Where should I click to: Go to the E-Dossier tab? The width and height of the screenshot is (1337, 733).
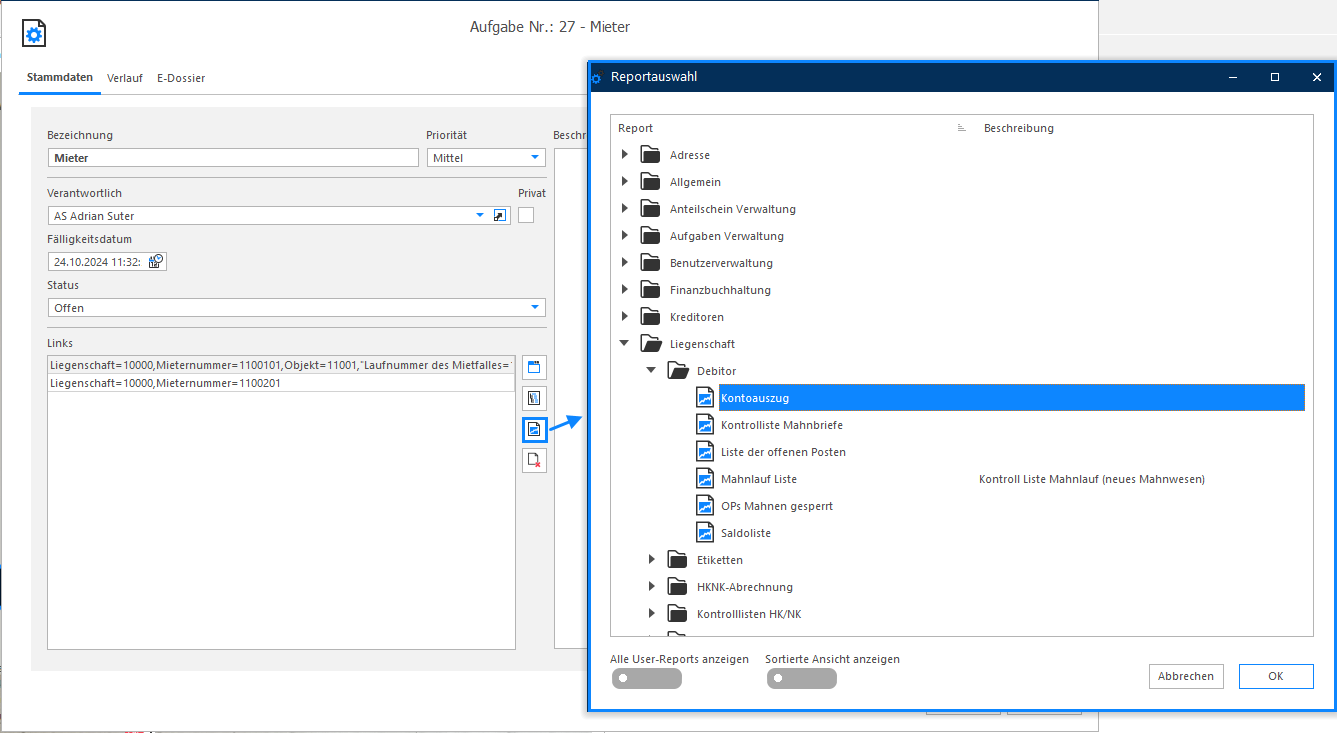[x=181, y=78]
